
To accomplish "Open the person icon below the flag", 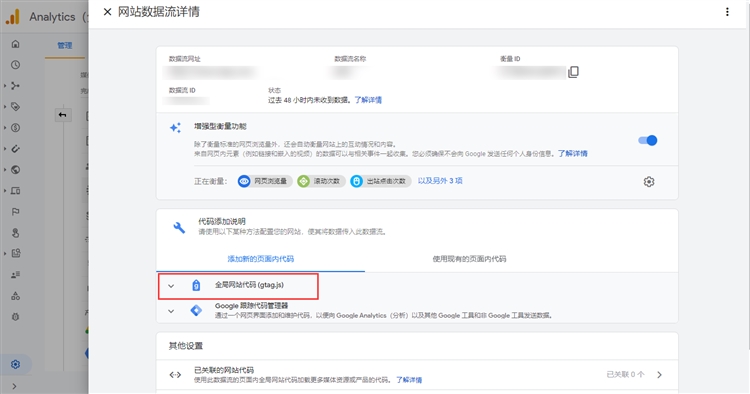I will (x=15, y=233).
